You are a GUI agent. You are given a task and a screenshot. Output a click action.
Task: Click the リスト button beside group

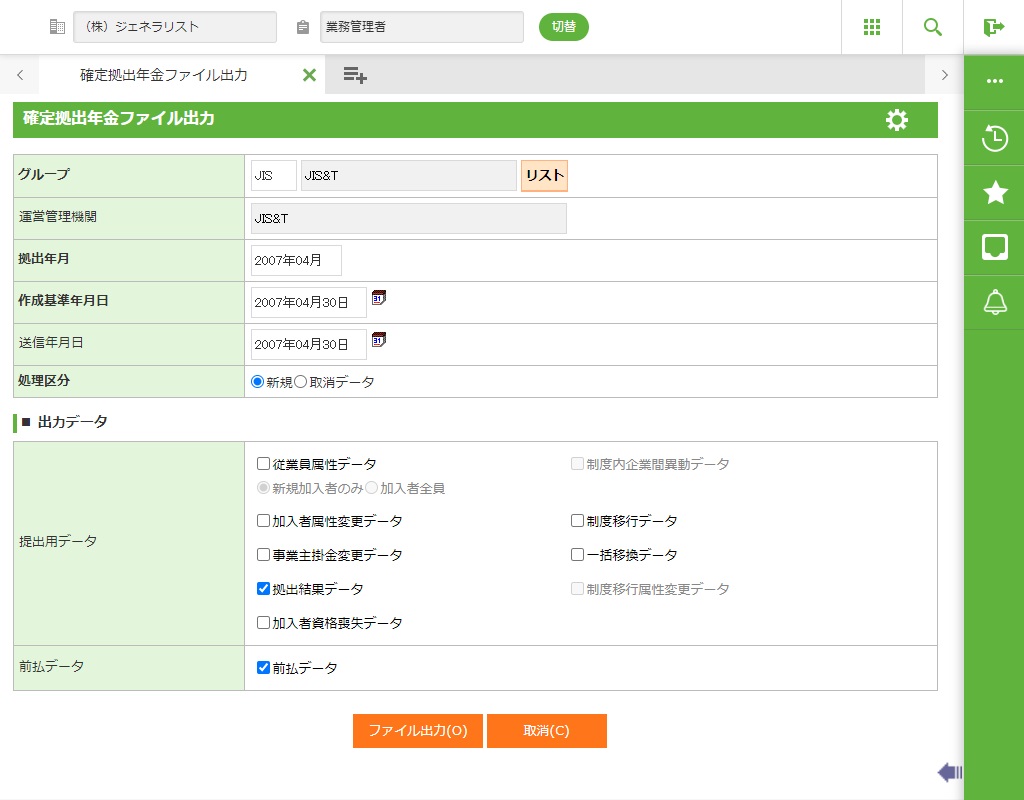[544, 175]
